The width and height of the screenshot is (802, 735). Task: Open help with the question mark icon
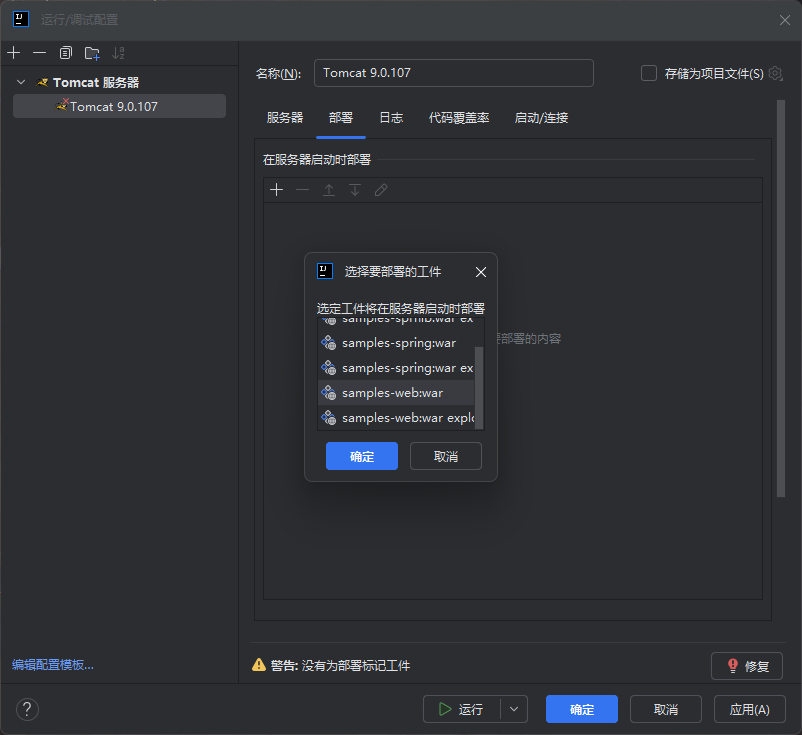pos(27,709)
